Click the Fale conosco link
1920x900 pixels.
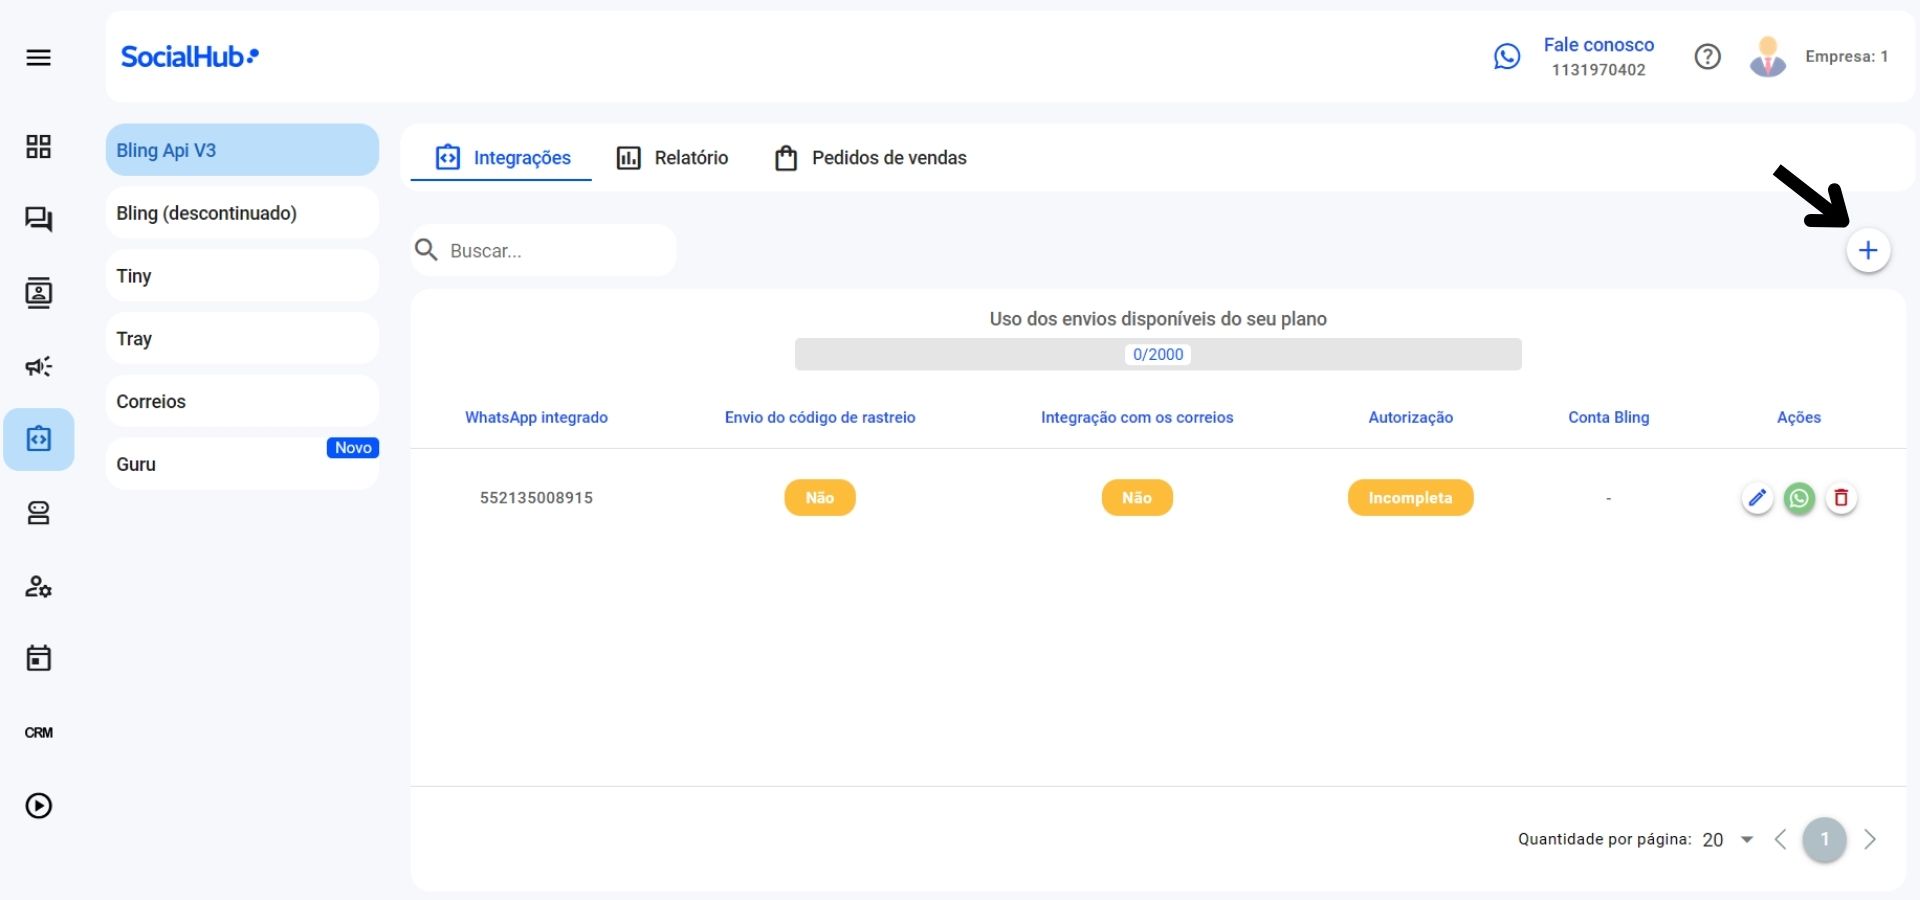point(1598,44)
